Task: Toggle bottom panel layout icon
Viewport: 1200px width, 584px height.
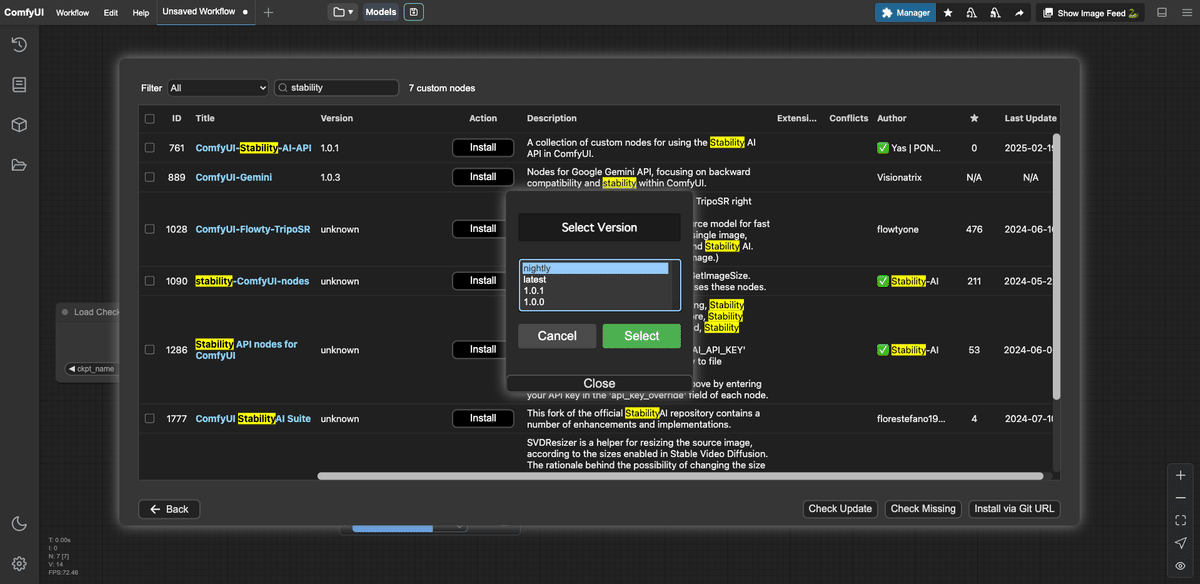Action: pyautogui.click(x=1162, y=13)
